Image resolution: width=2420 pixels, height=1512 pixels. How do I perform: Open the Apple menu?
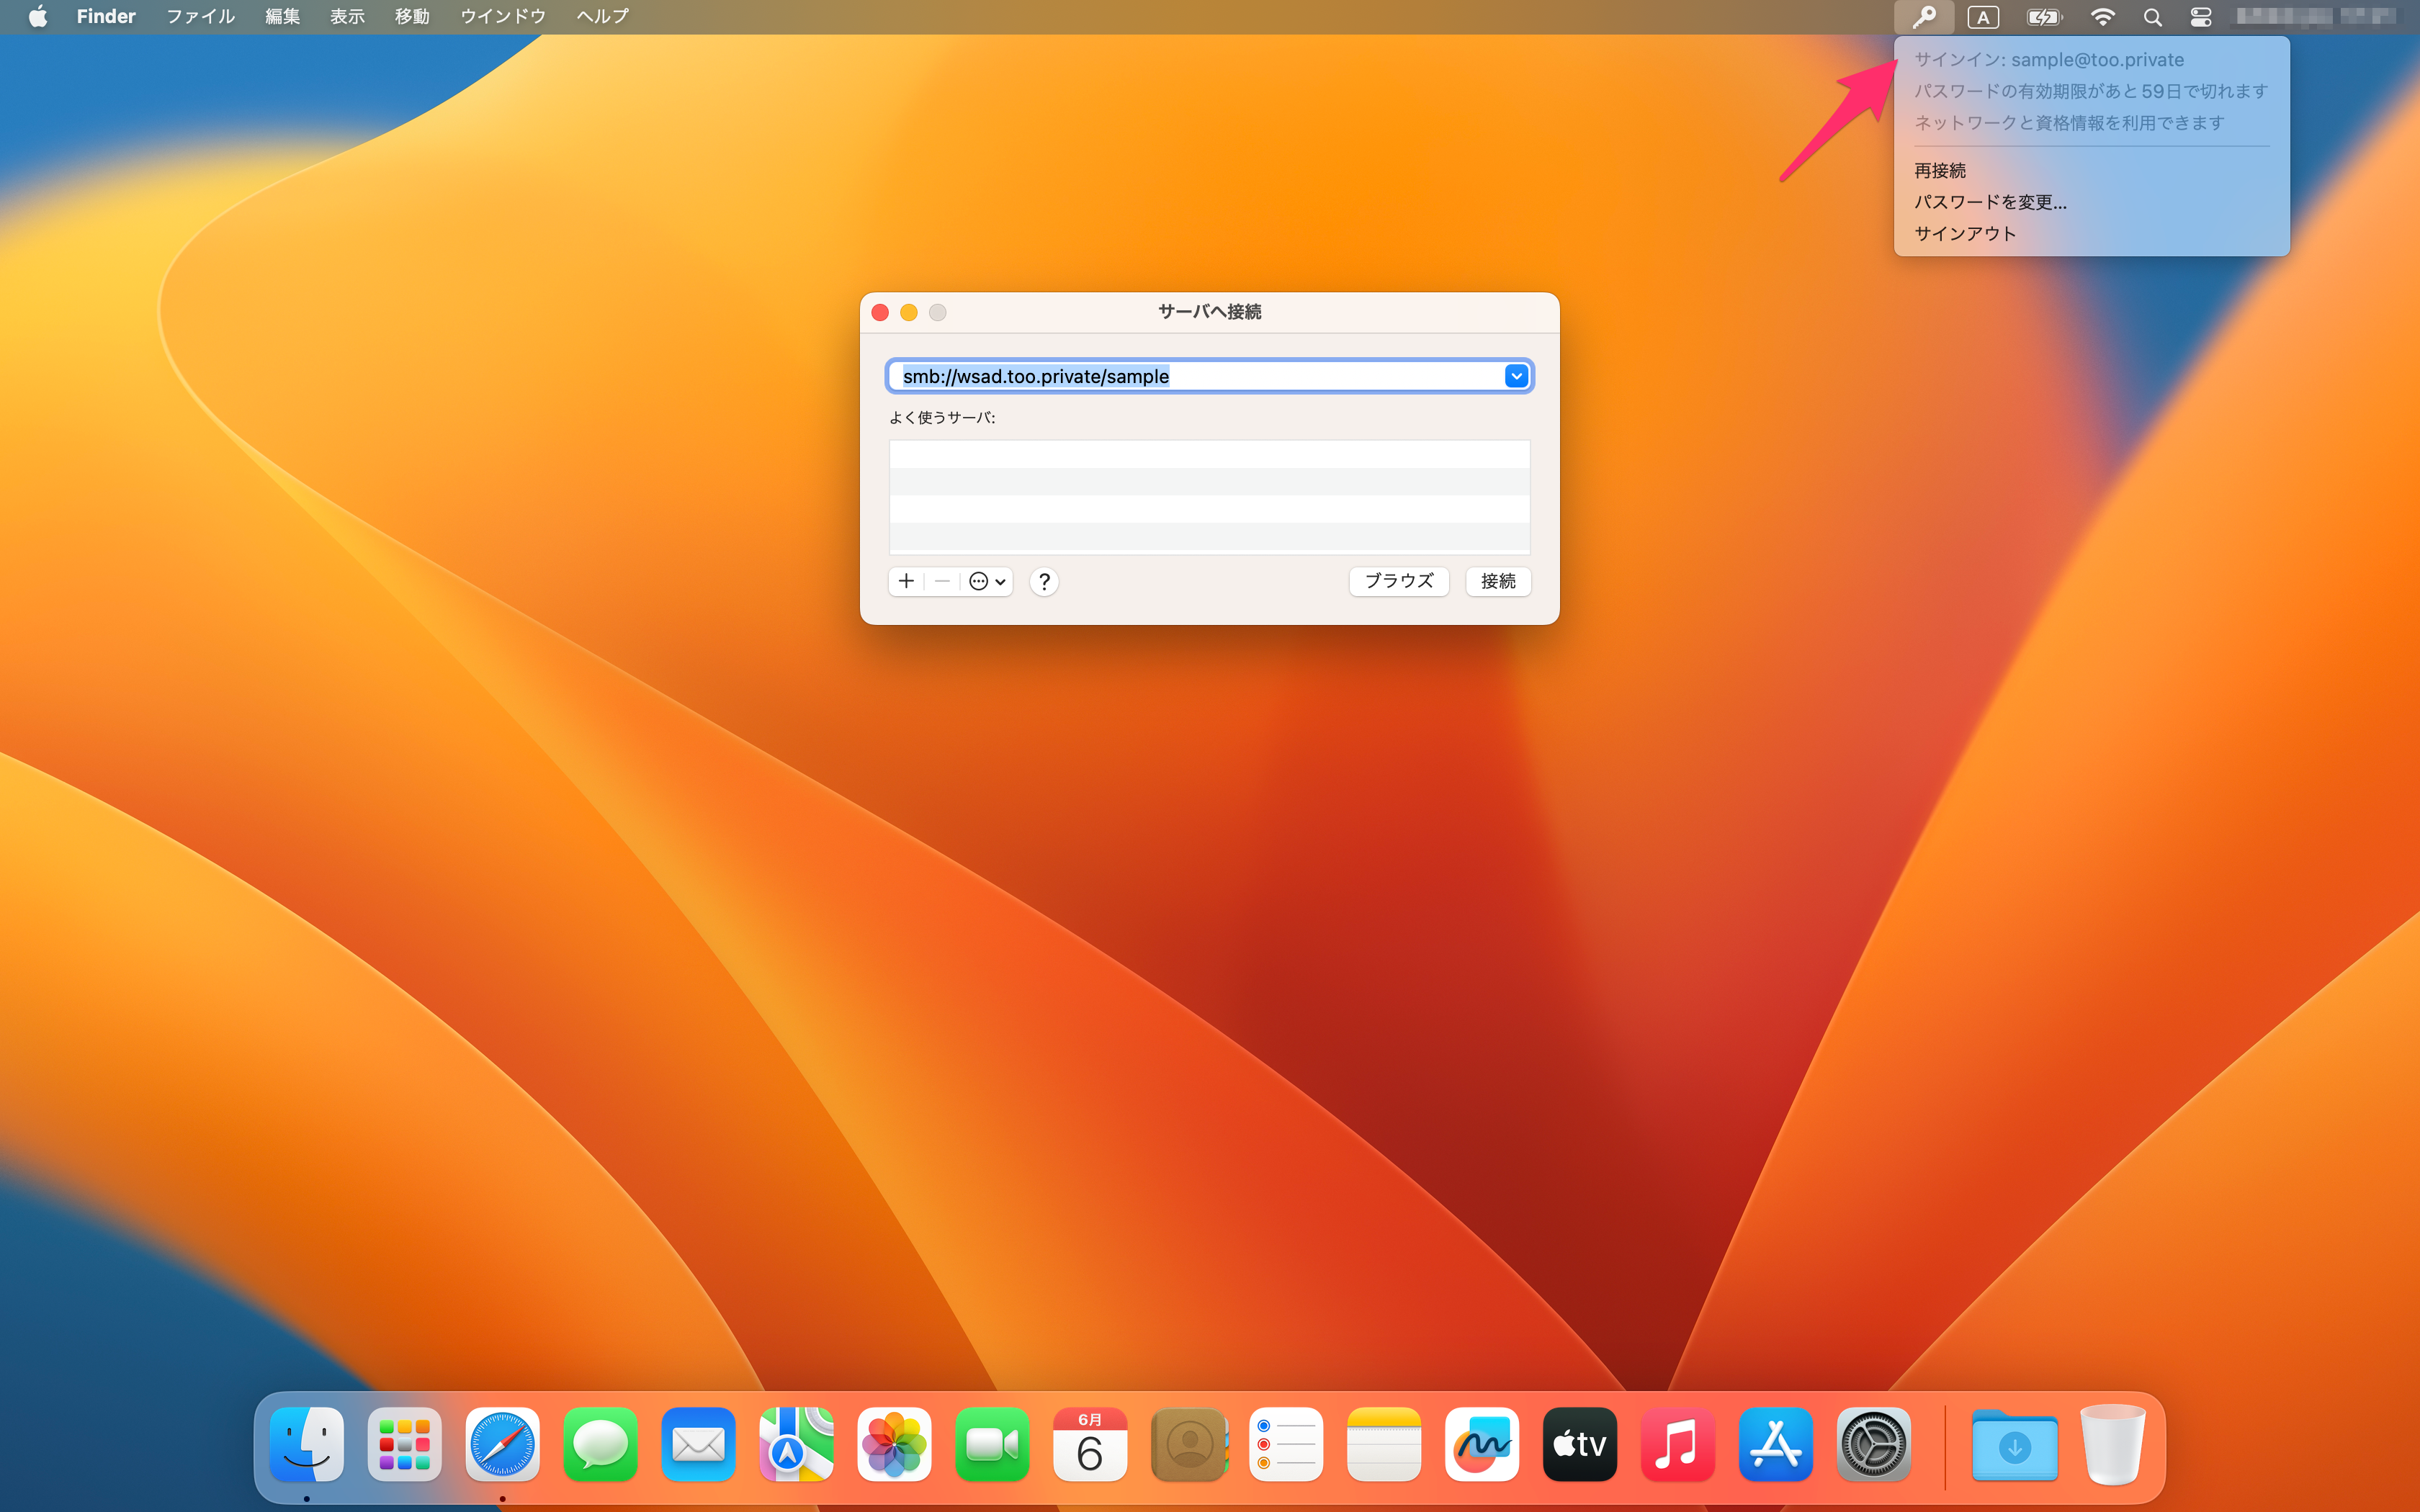38,16
